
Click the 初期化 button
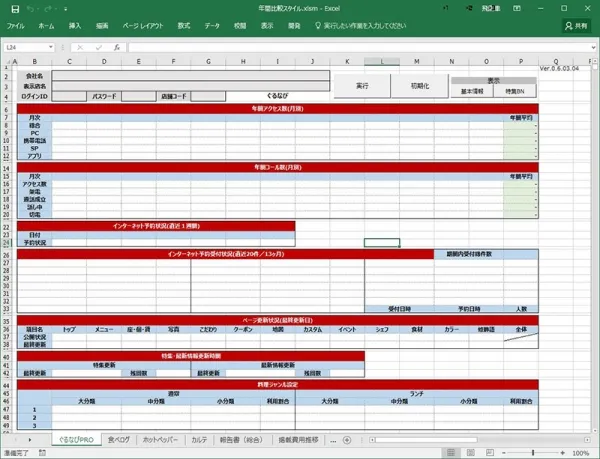[420, 86]
